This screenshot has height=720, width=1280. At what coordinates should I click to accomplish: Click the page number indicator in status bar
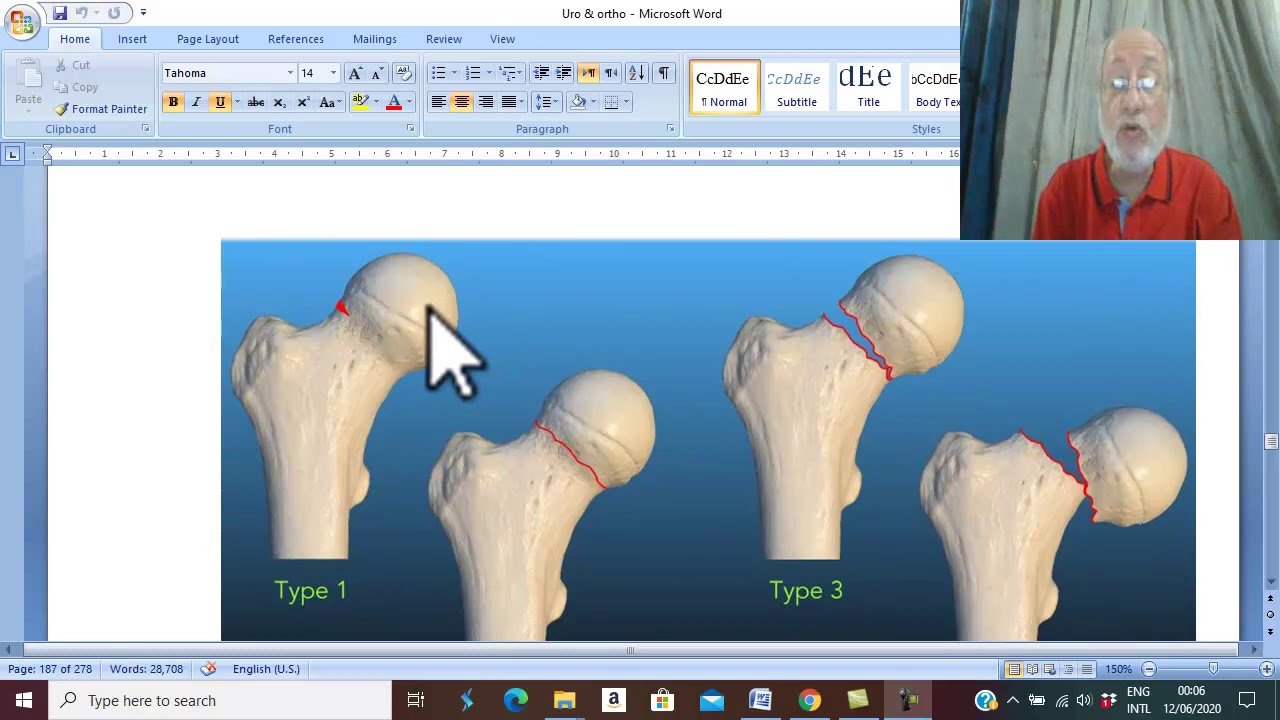[50, 669]
